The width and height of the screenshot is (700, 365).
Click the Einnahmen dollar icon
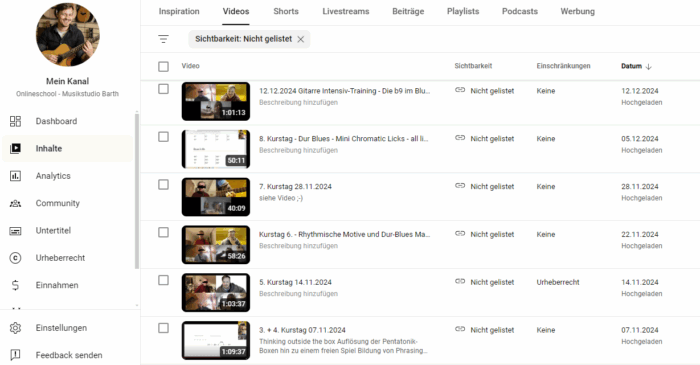tap(15, 285)
